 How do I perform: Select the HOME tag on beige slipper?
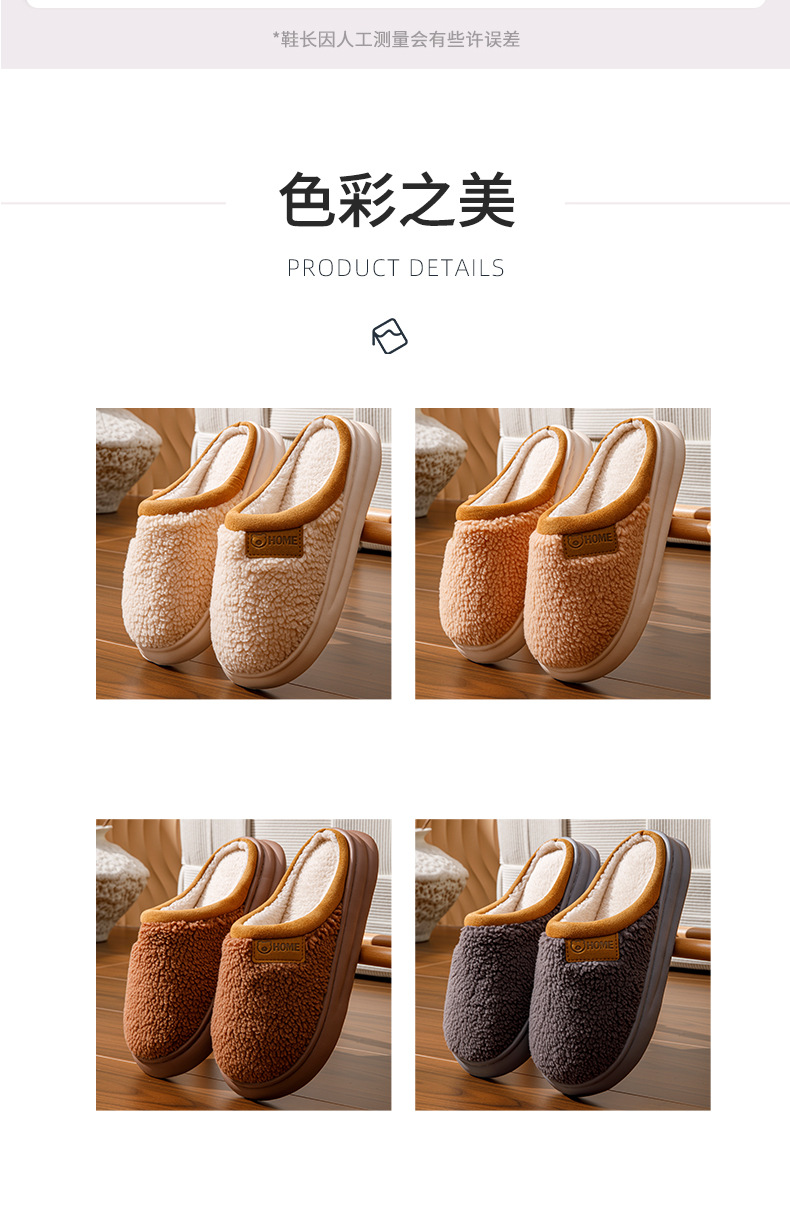[275, 541]
